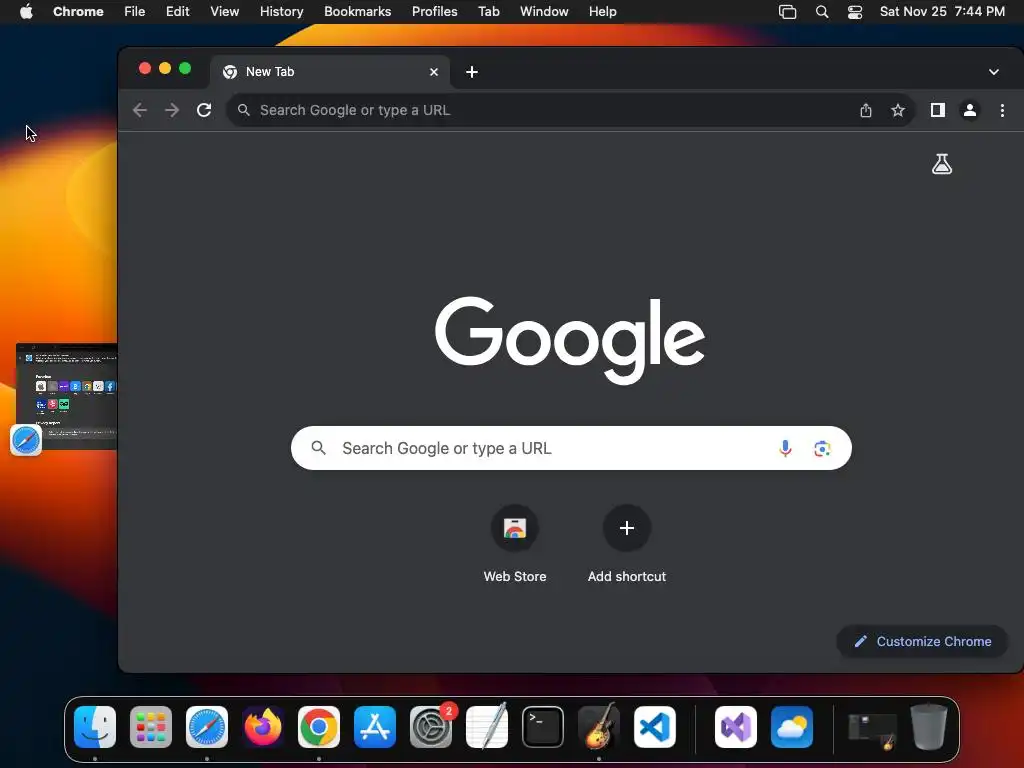Open Chrome's three-dot menu
1024x768 pixels.
click(x=1002, y=110)
